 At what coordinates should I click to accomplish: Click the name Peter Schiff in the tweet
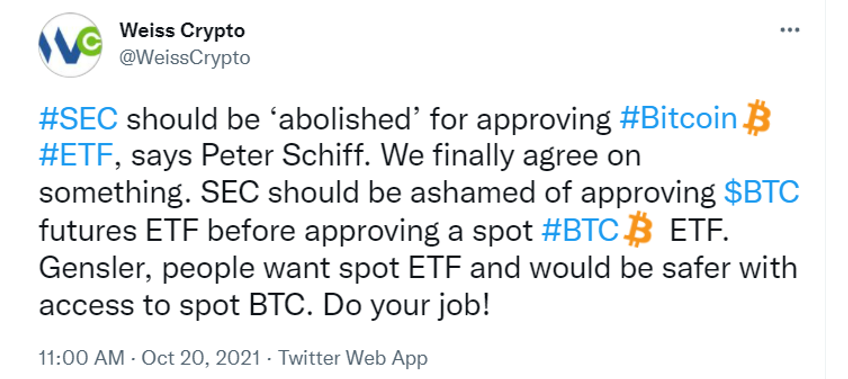[x=271, y=157]
